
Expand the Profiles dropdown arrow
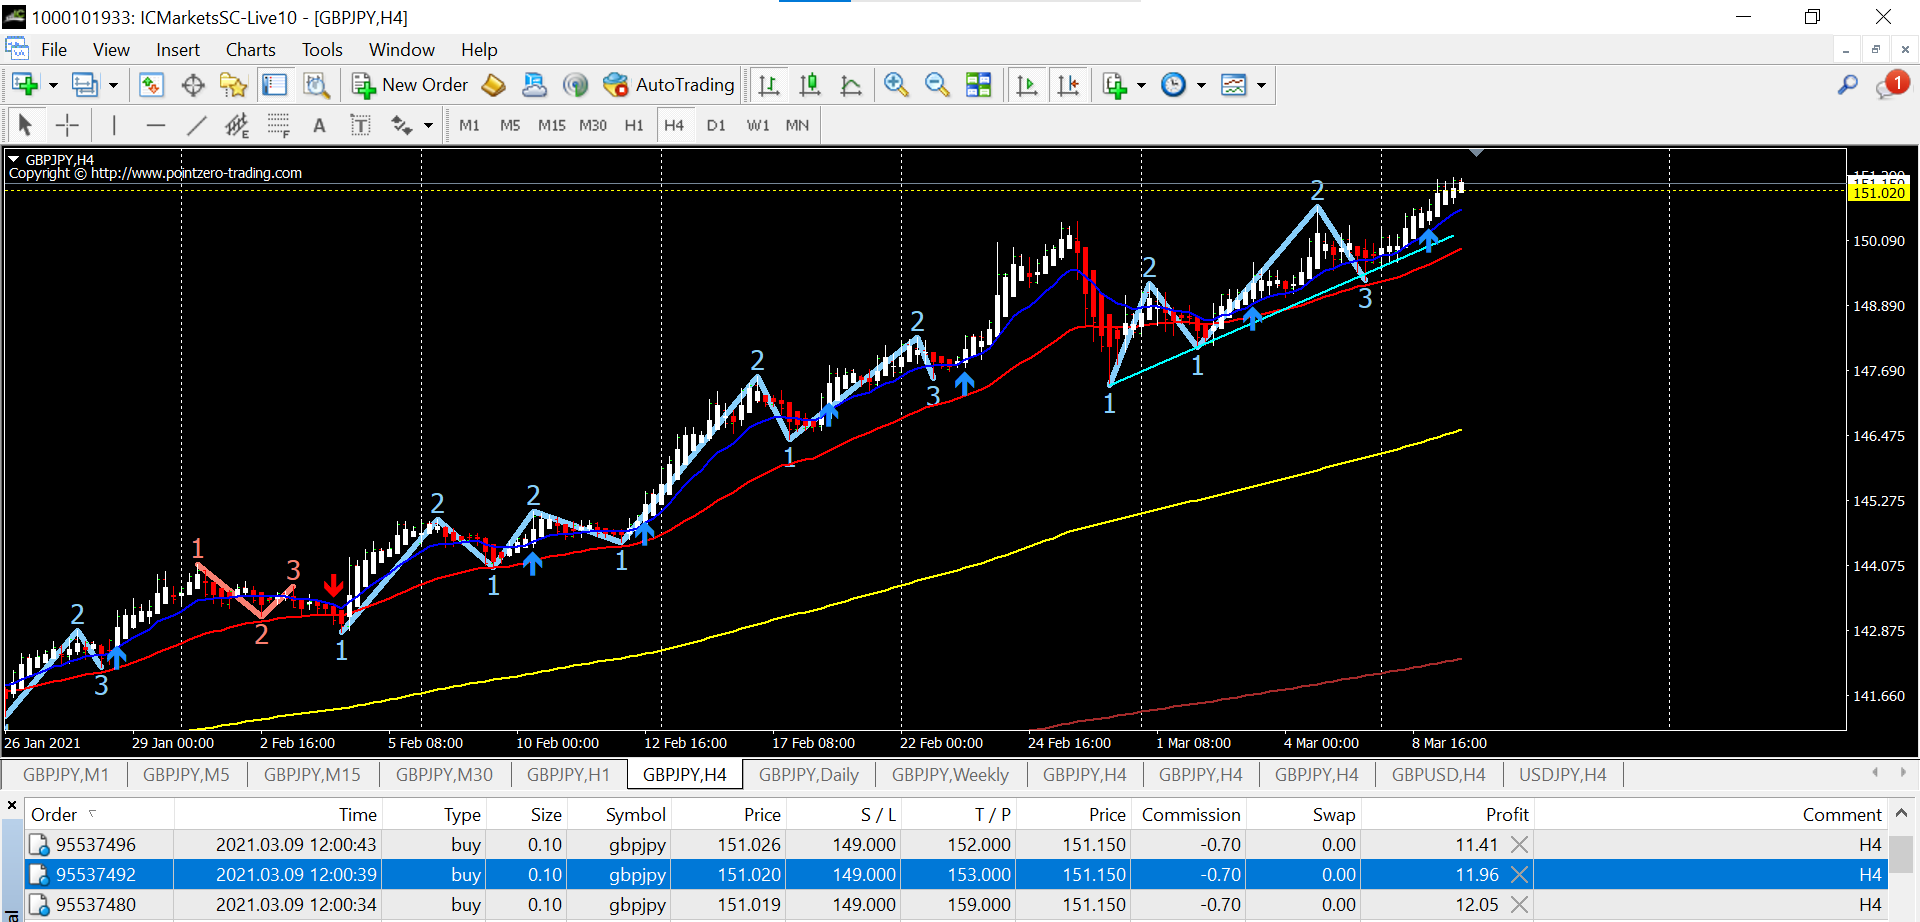click(113, 85)
